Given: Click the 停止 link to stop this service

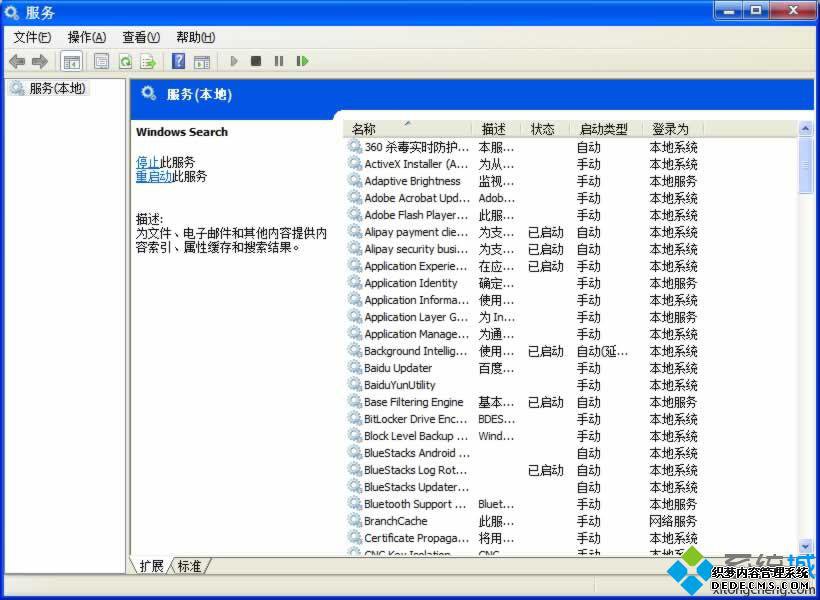Looking at the screenshot, I should click(x=147, y=162).
